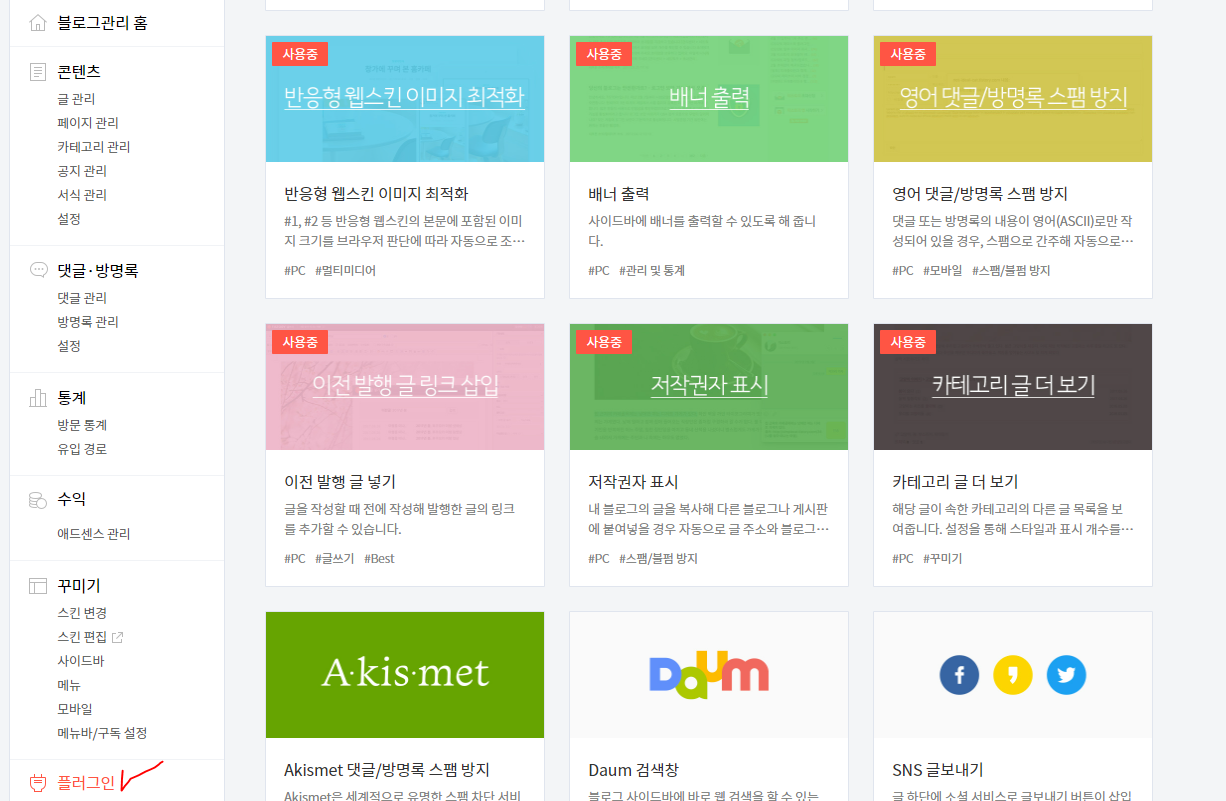Click the 사용중 badge on the 저작권자 표시 card
The width and height of the screenshot is (1226, 801).
point(604,342)
